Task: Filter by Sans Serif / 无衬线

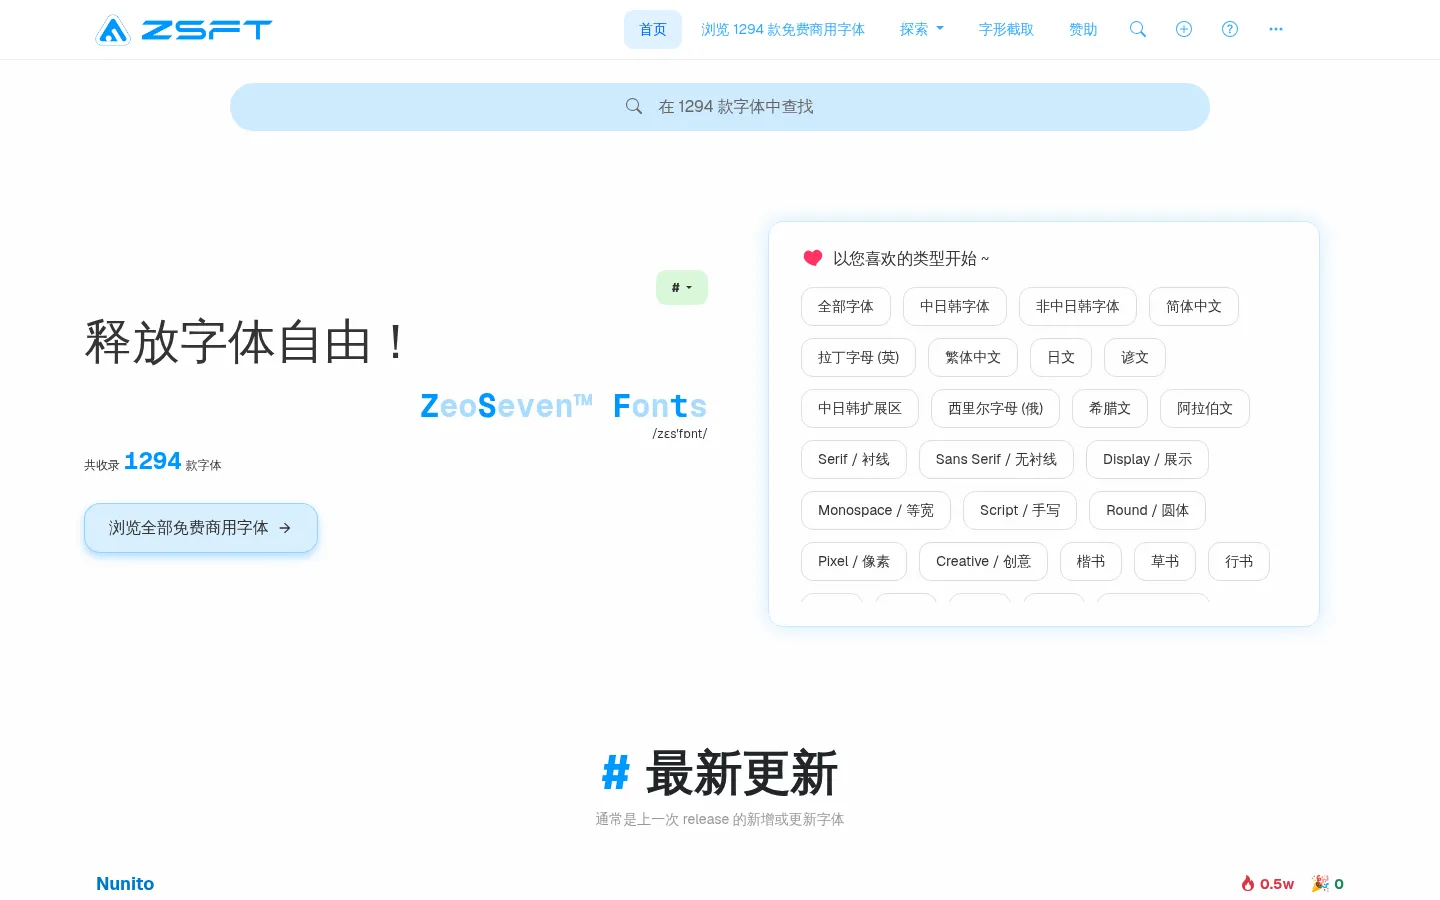Action: click(996, 459)
